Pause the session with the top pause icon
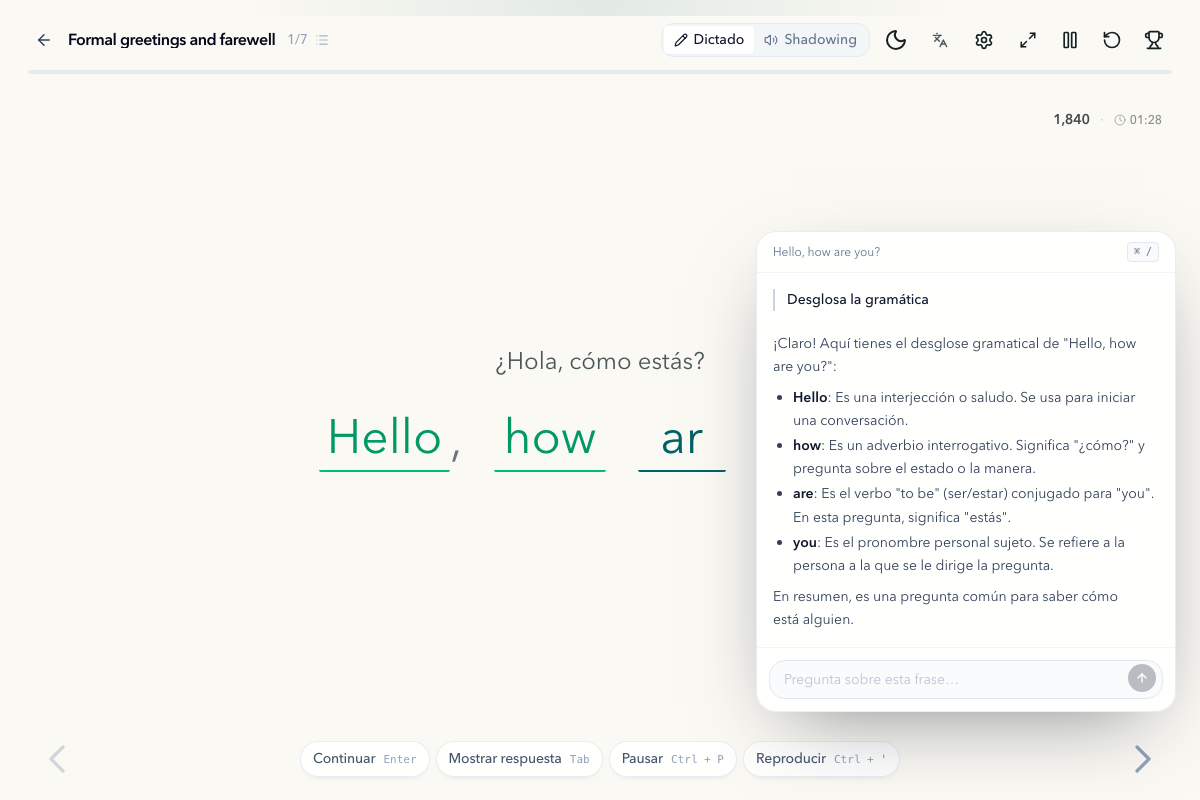 tap(1070, 40)
